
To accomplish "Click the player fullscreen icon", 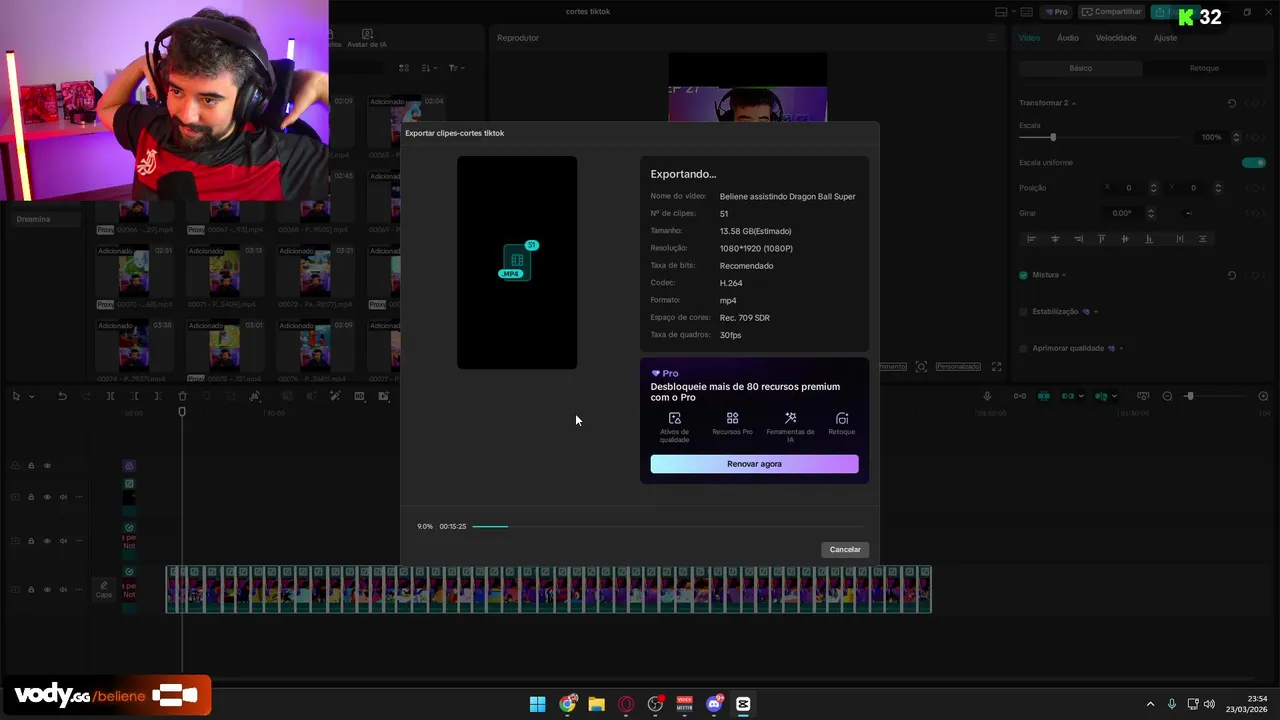I will click(996, 367).
